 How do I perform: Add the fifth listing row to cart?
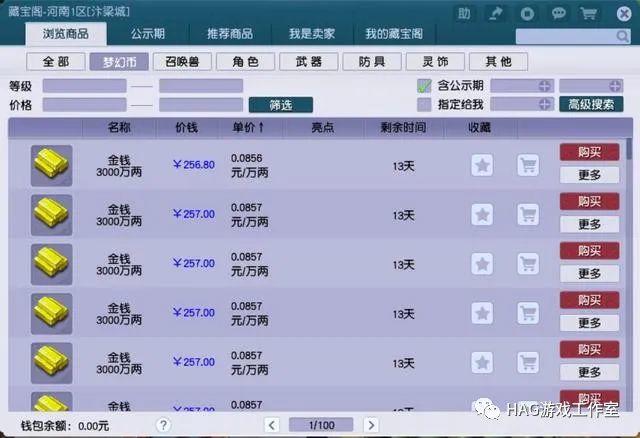[528, 362]
